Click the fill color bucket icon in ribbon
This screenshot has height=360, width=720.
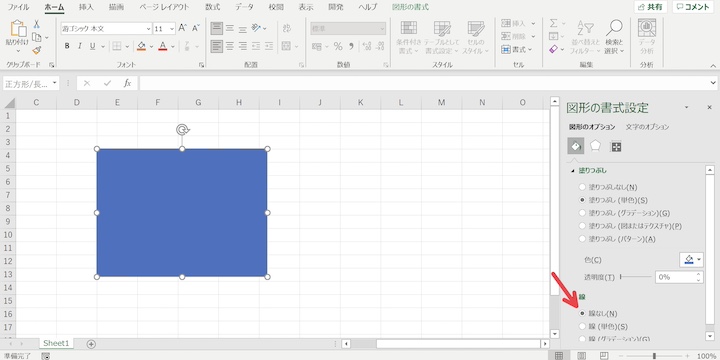point(141,46)
